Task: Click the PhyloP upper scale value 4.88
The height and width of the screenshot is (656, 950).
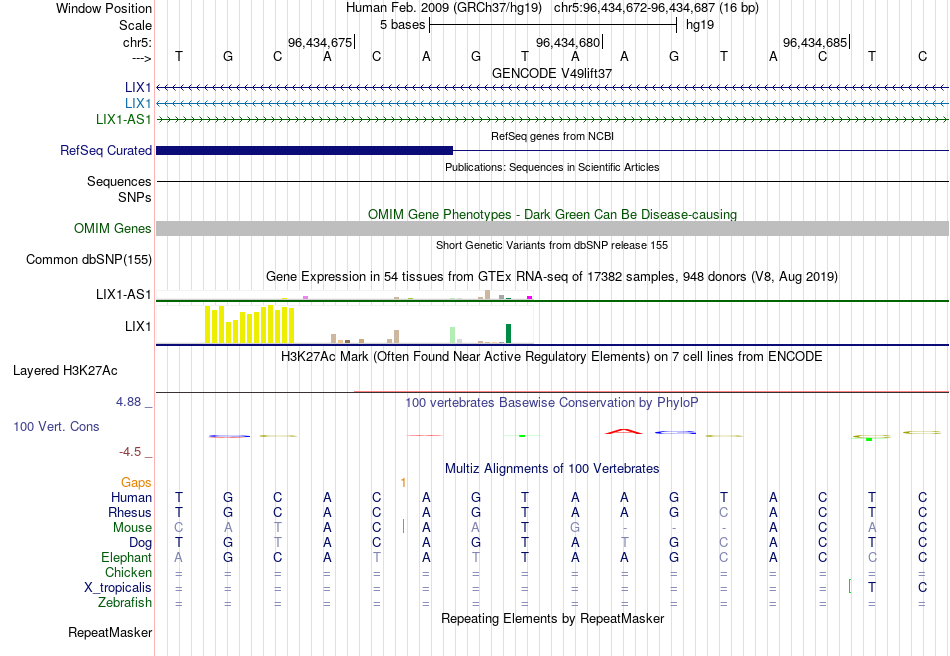Action: pyautogui.click(x=128, y=402)
